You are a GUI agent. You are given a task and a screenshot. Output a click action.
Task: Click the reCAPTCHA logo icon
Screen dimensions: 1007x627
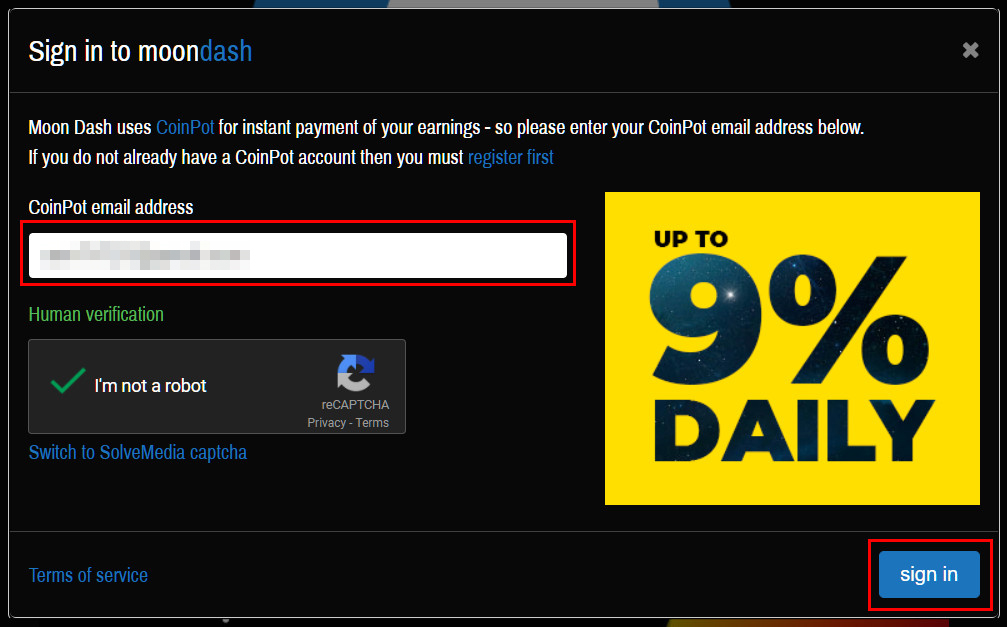click(x=356, y=373)
